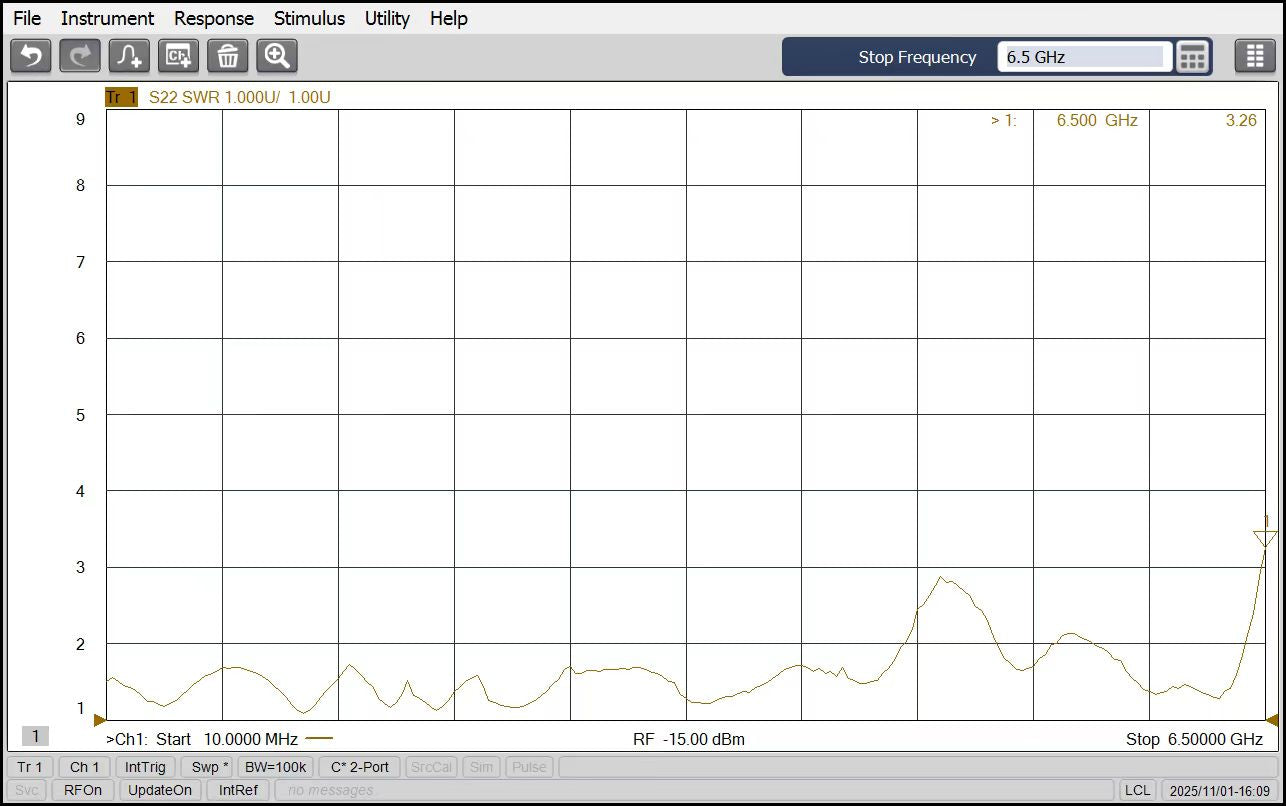Open the Help menu
Image resolution: width=1286 pixels, height=806 pixels.
(x=449, y=18)
